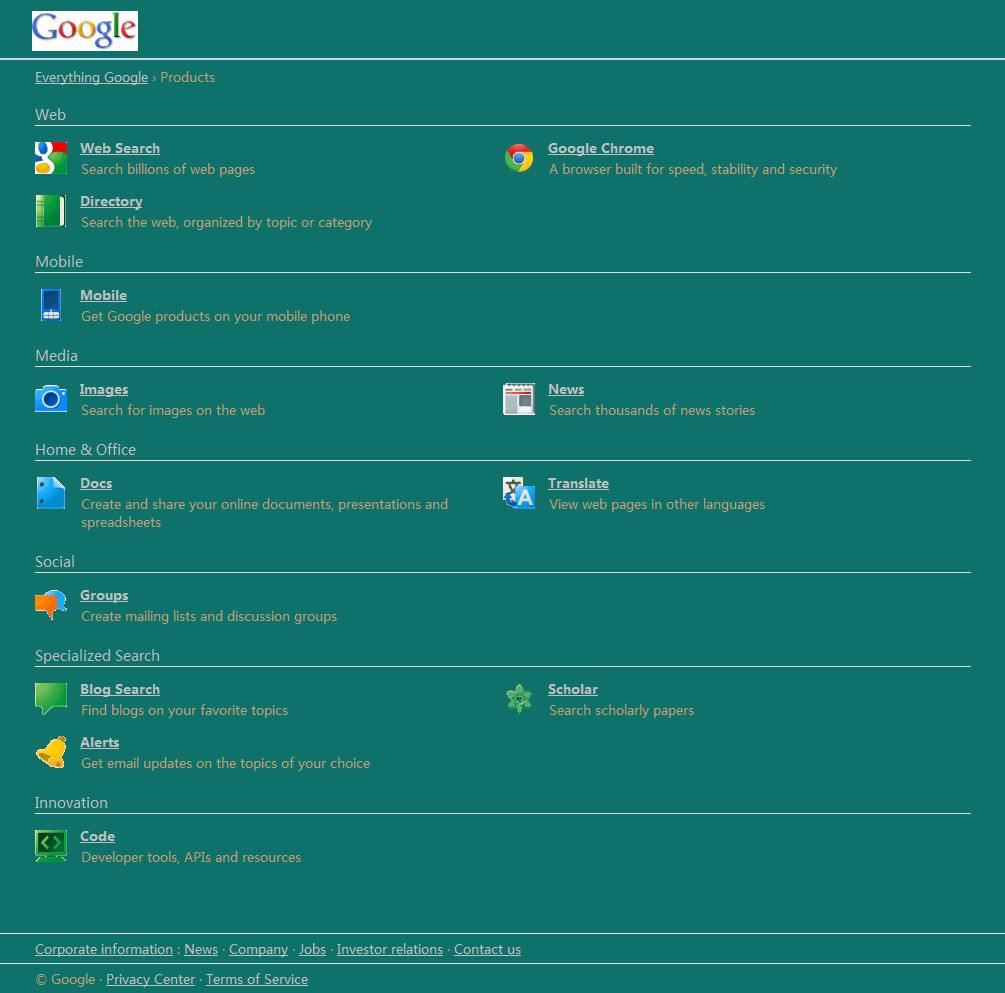Click the Contact us footer link

pyautogui.click(x=487, y=949)
